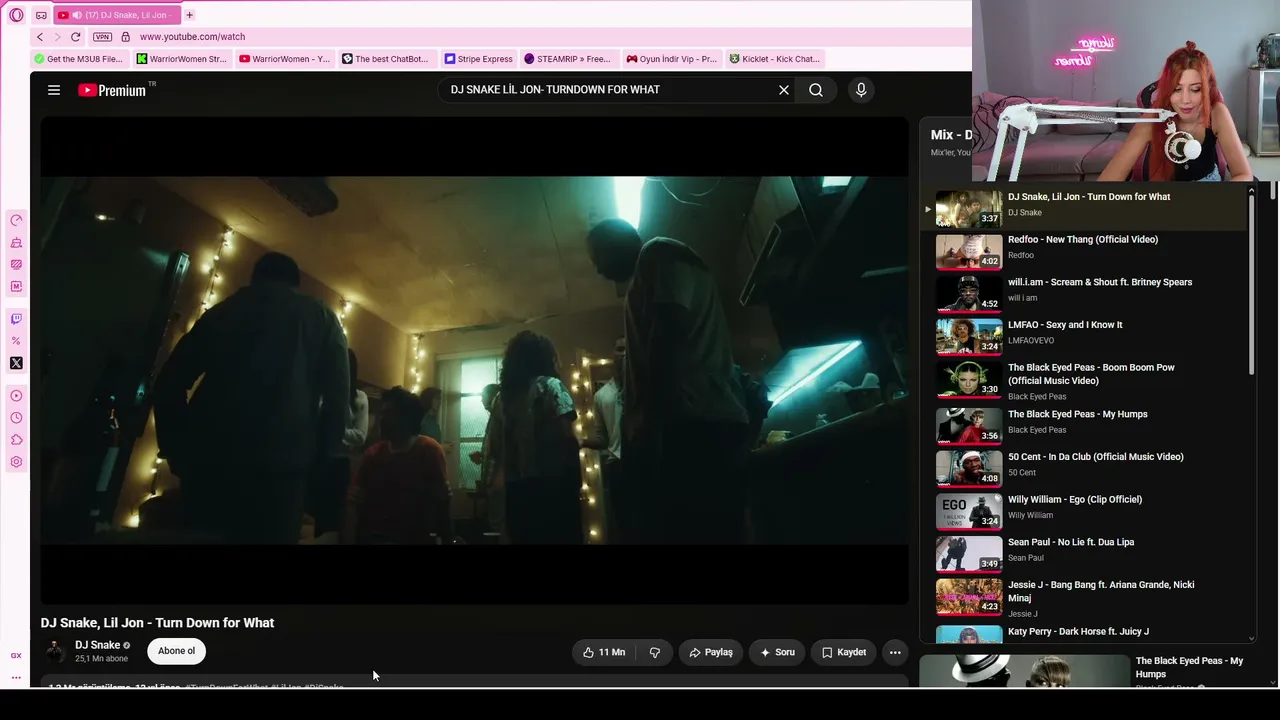Open the WarriorWomen - Y... YouTube bookmark

(284, 59)
